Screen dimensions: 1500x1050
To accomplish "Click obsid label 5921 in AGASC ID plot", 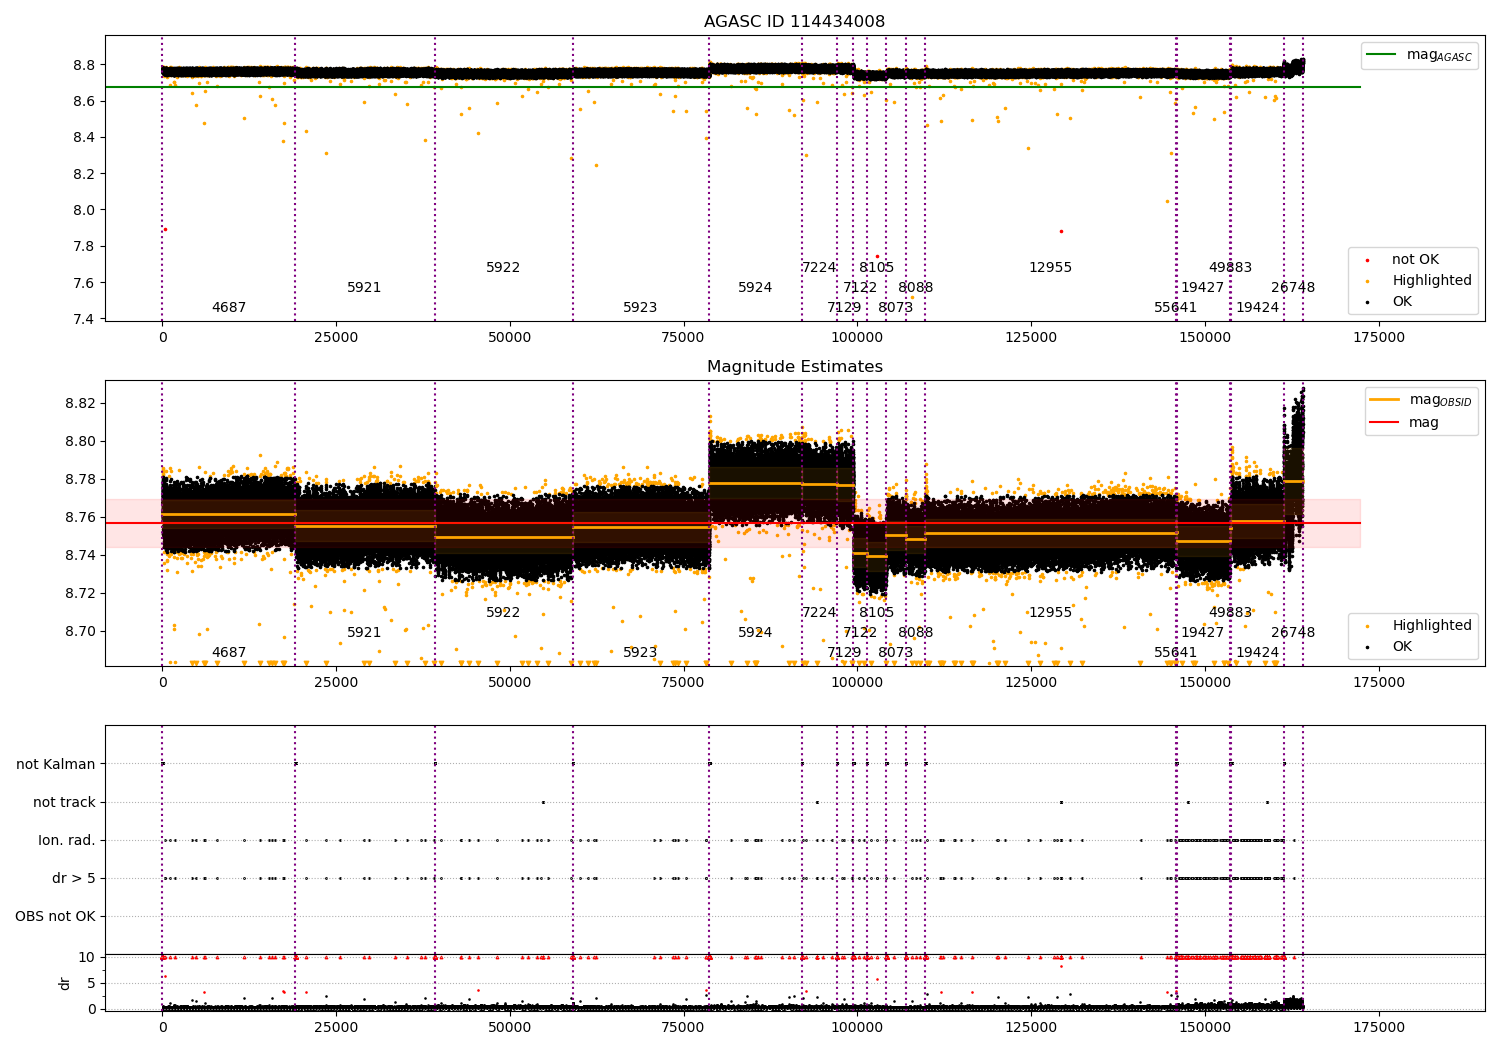I will coord(364,288).
